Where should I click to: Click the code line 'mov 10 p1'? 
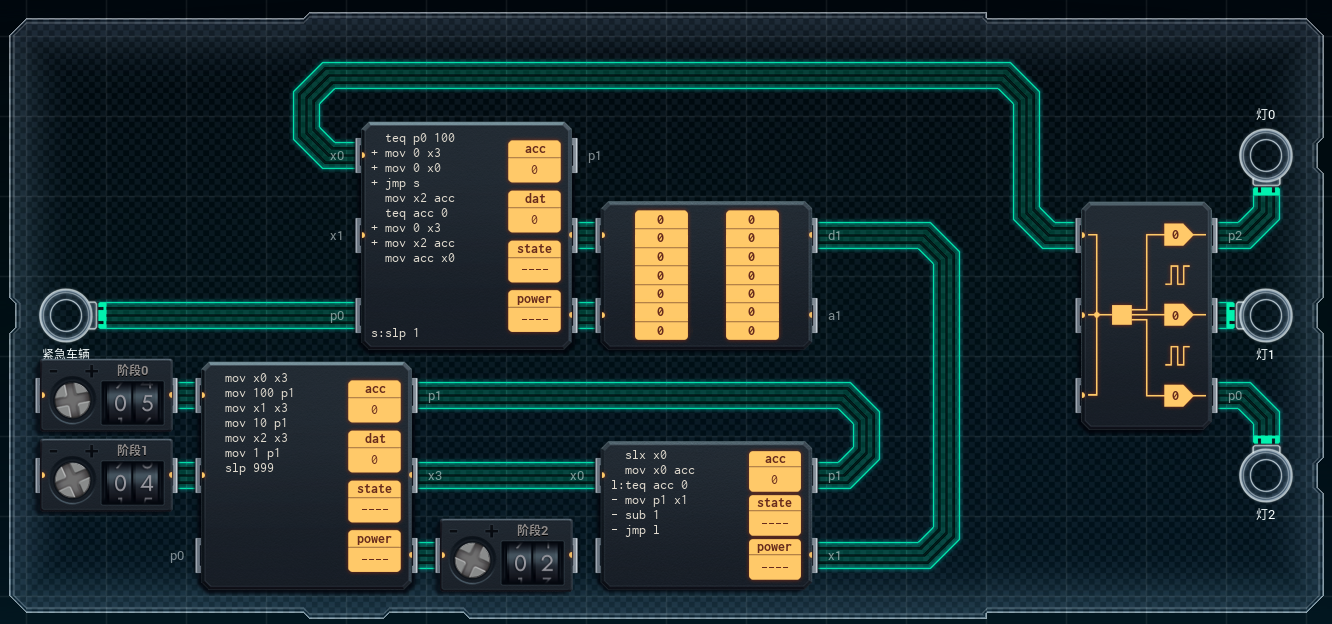[256, 423]
